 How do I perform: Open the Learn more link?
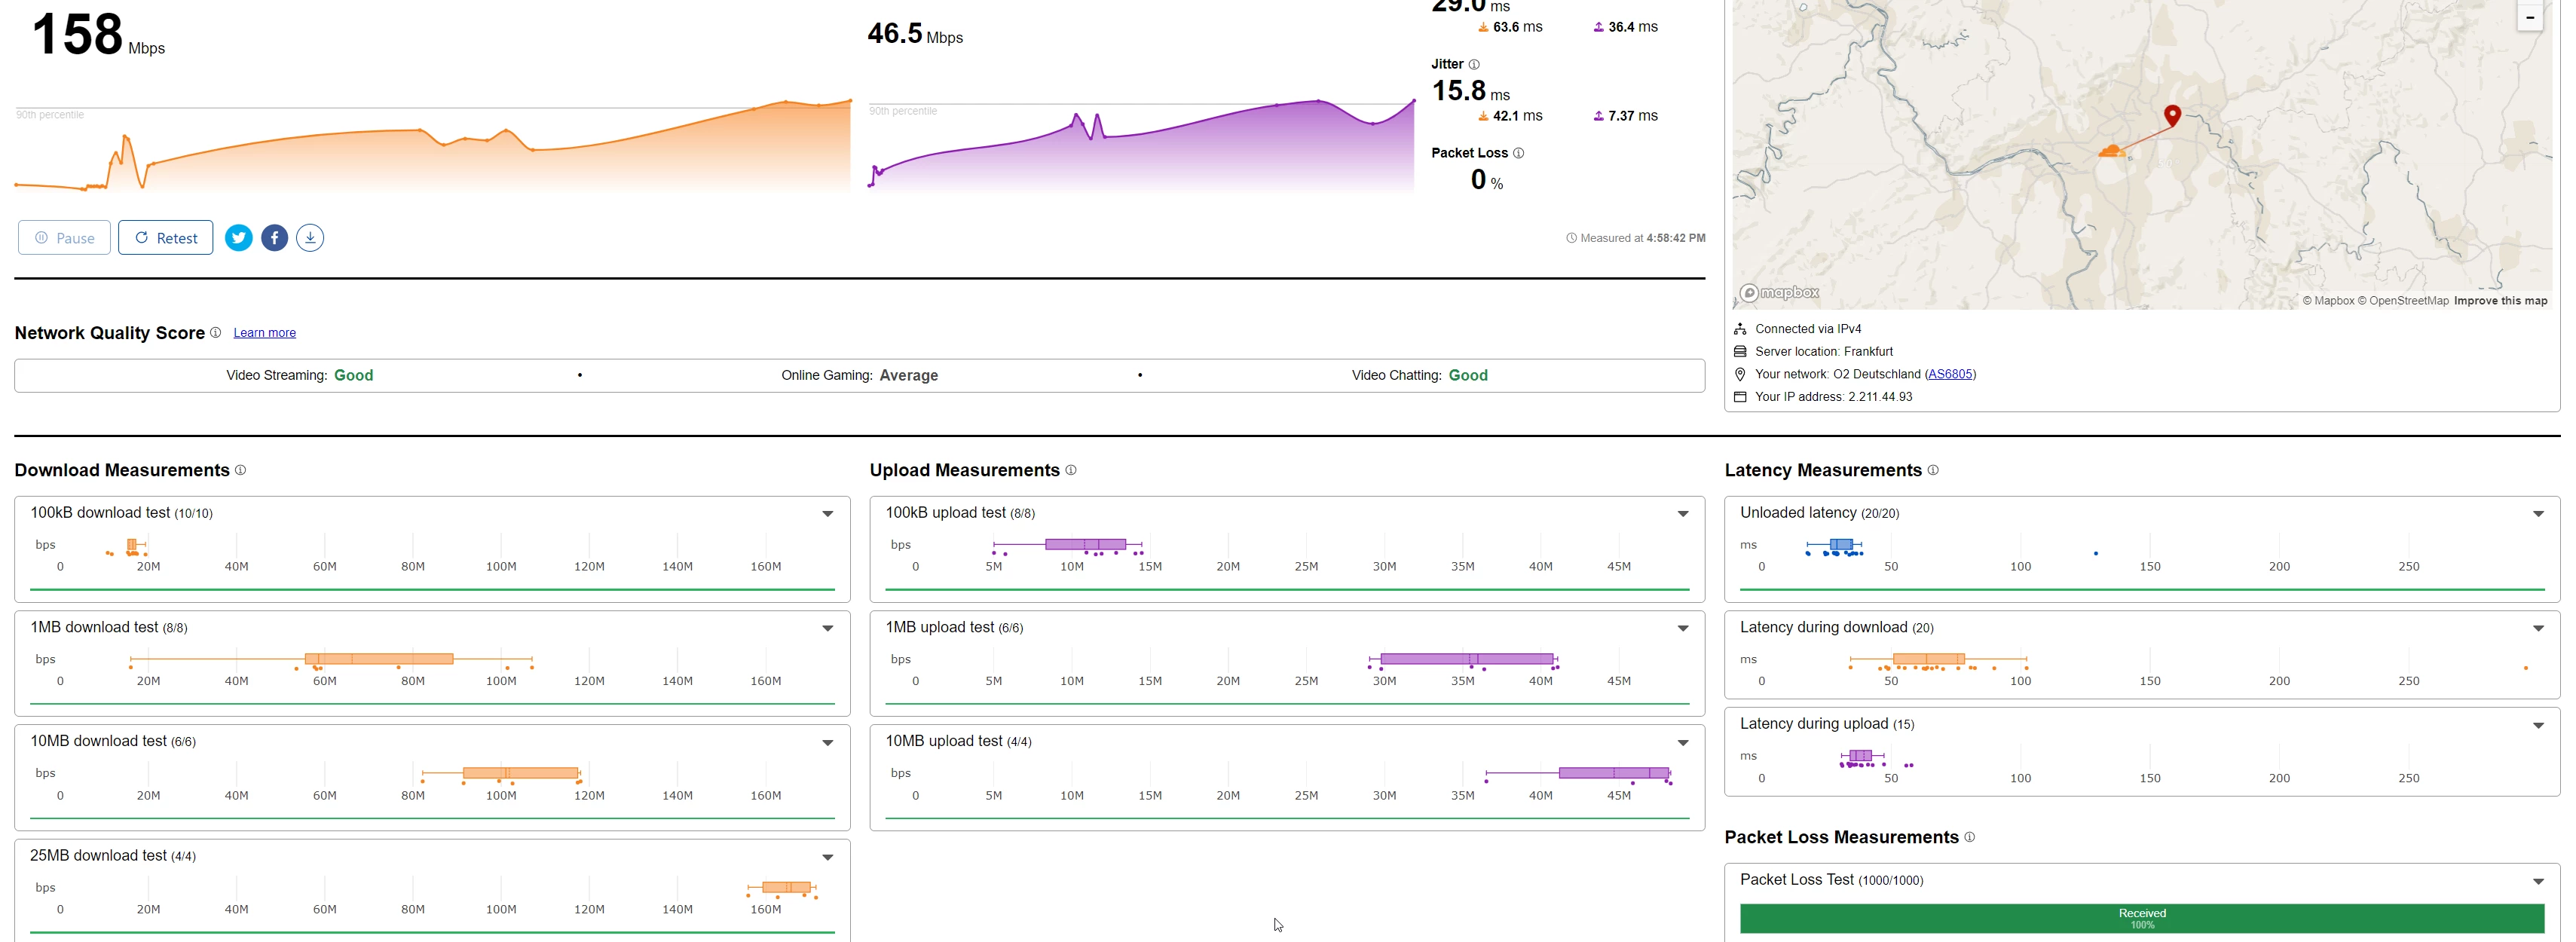click(264, 333)
